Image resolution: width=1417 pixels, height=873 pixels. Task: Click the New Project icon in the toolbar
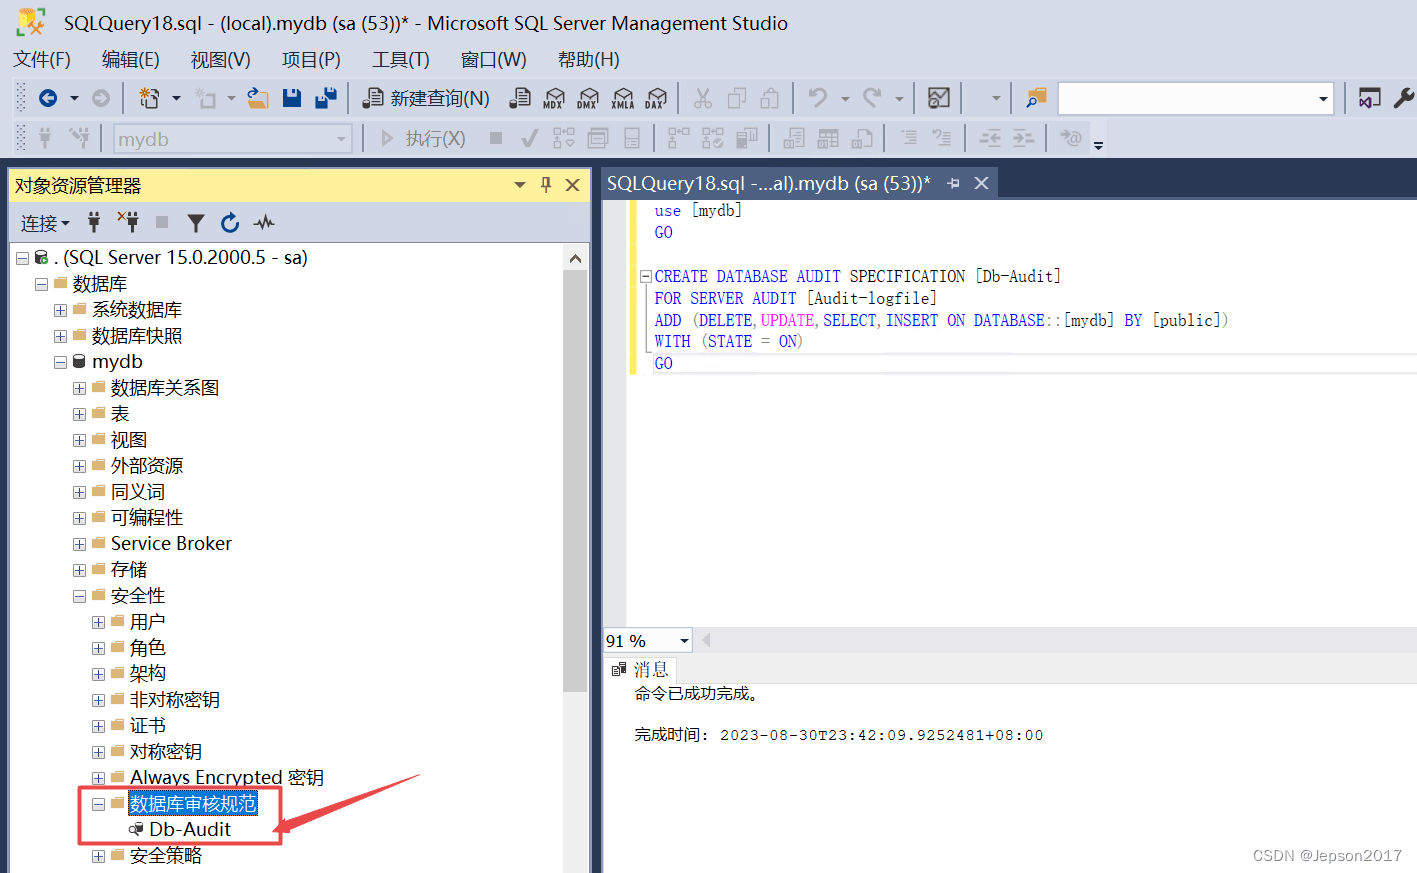point(149,98)
